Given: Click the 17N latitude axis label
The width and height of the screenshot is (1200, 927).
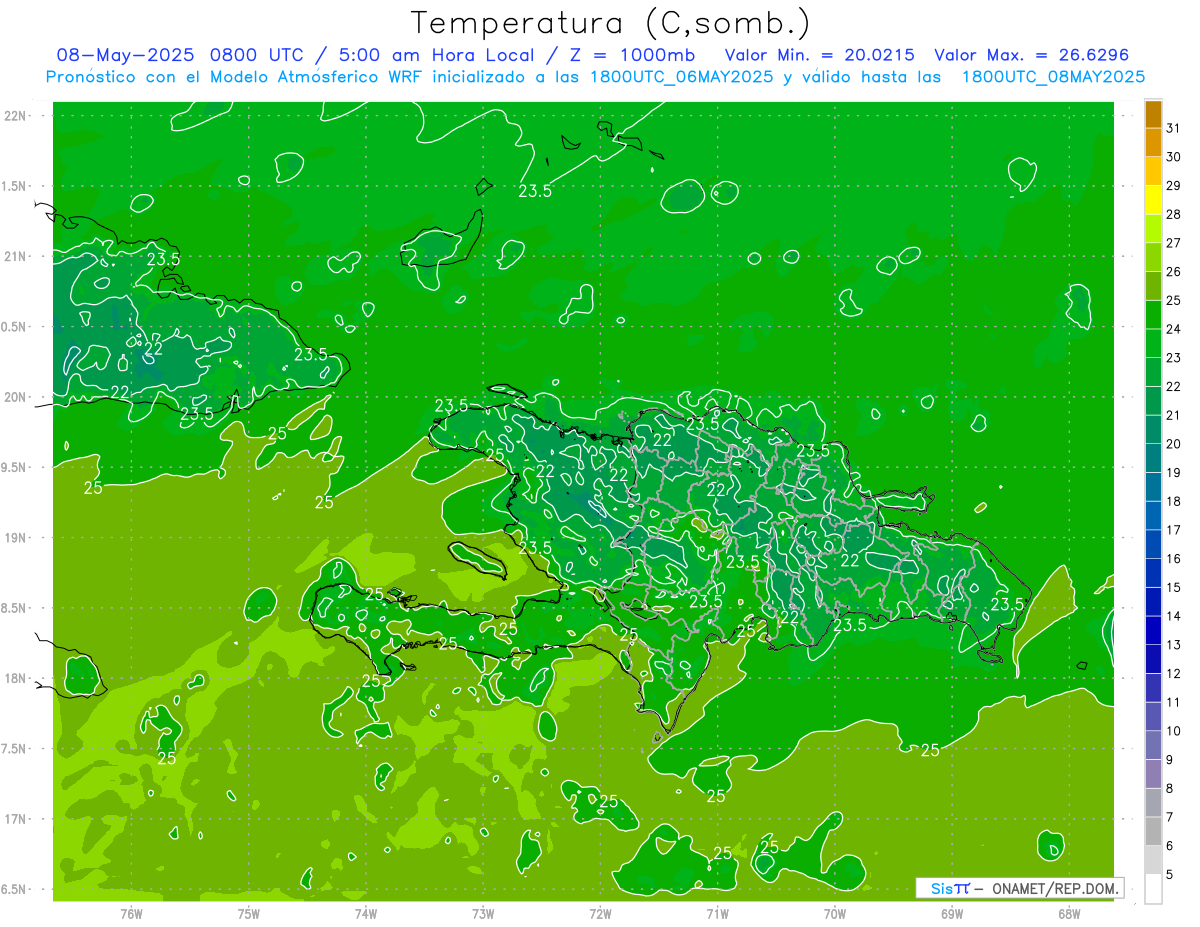Looking at the screenshot, I should 15,819.
